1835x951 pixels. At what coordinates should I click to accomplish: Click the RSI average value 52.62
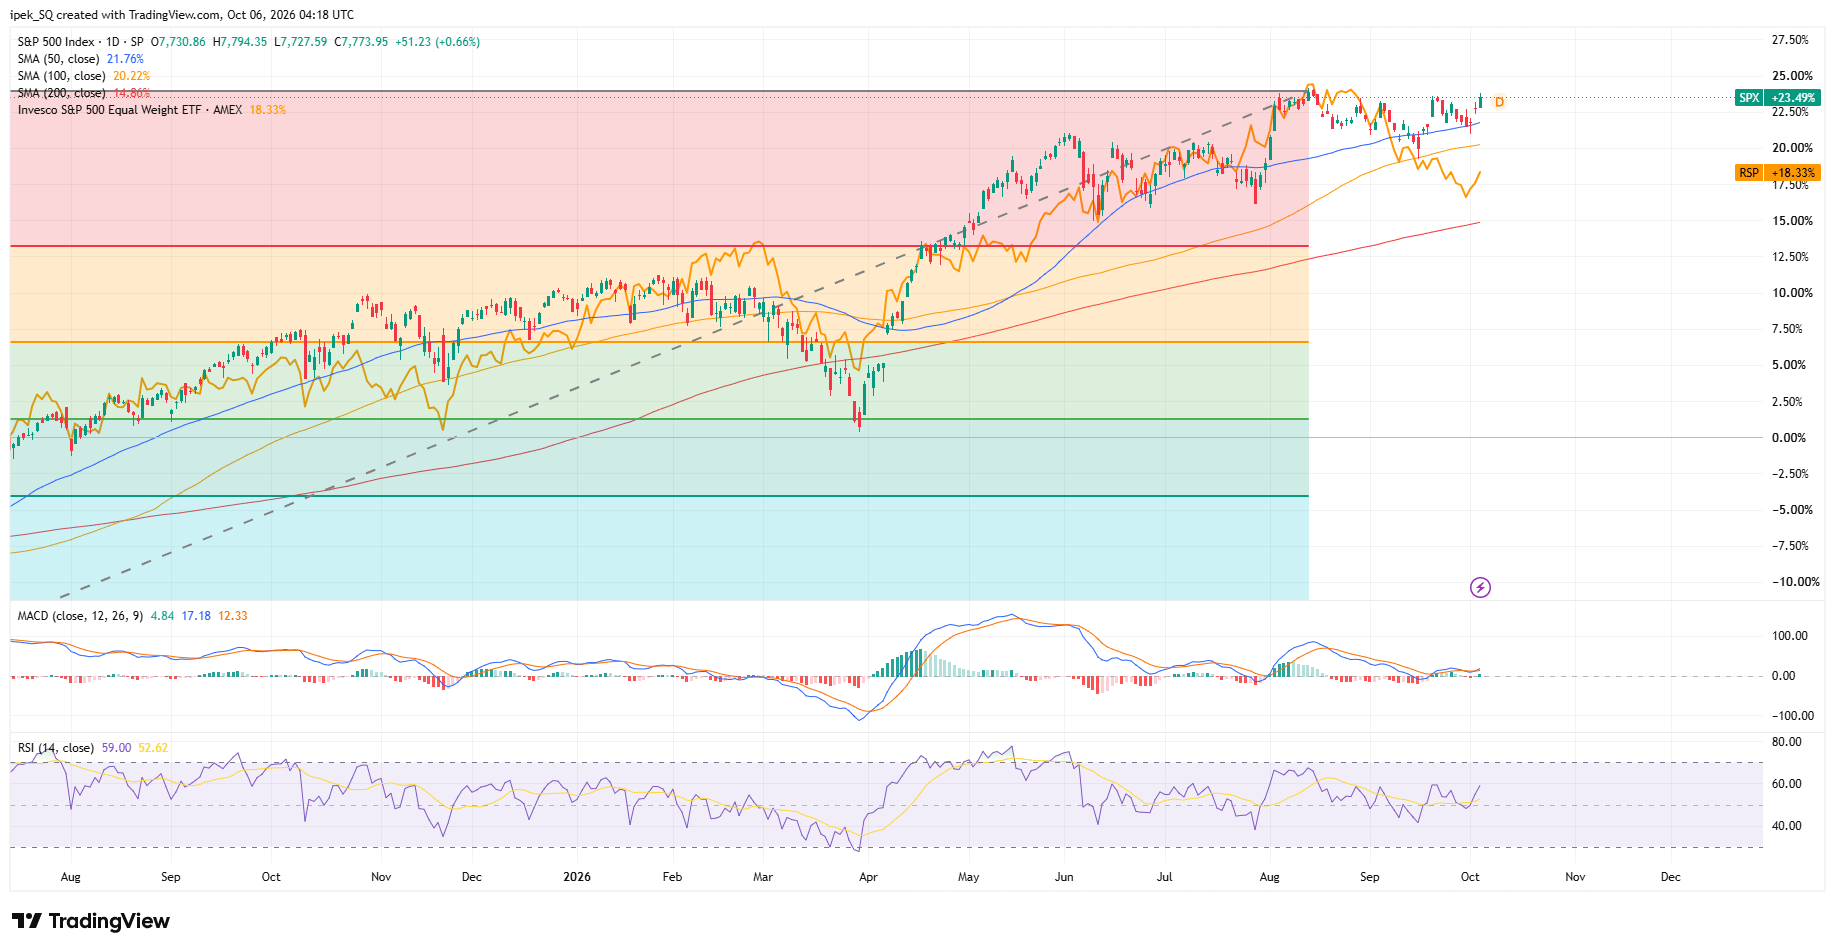click(153, 748)
